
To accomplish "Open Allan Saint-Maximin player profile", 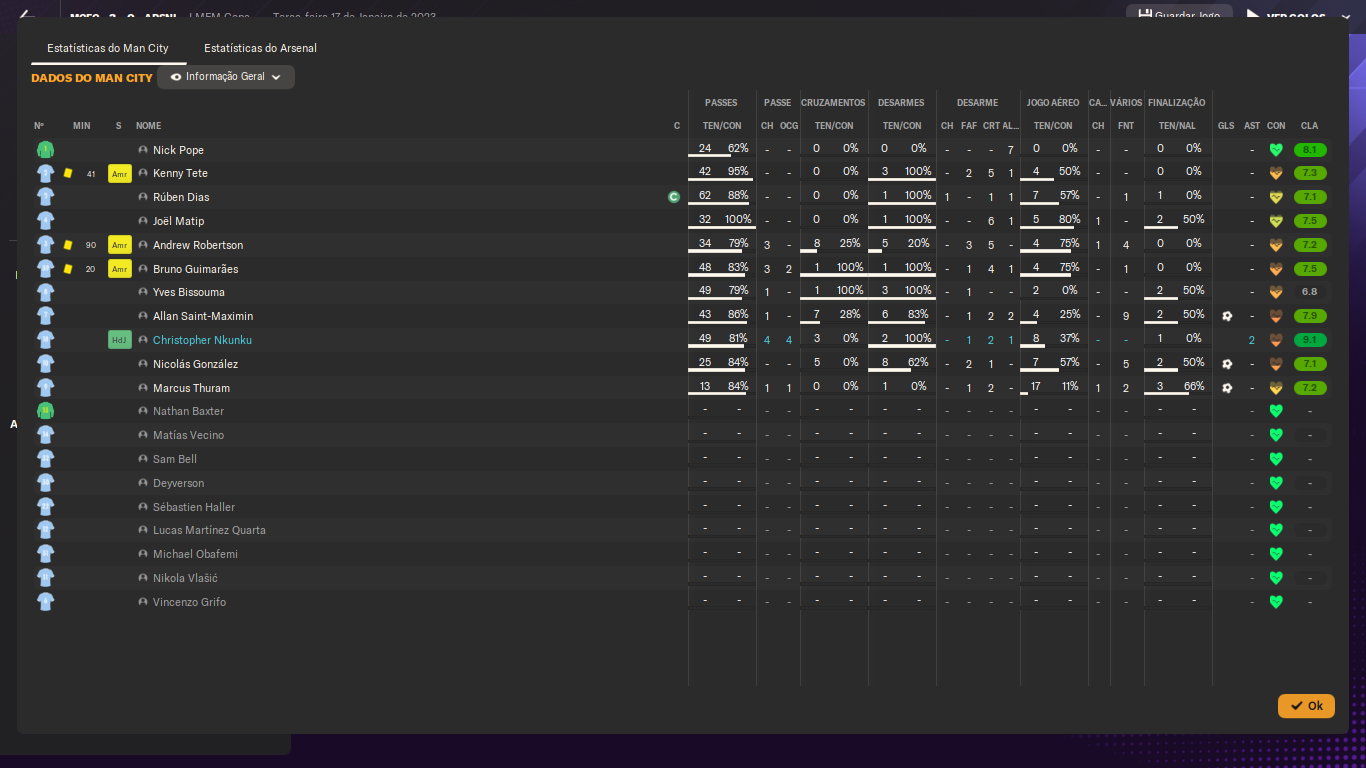I will coord(203,316).
